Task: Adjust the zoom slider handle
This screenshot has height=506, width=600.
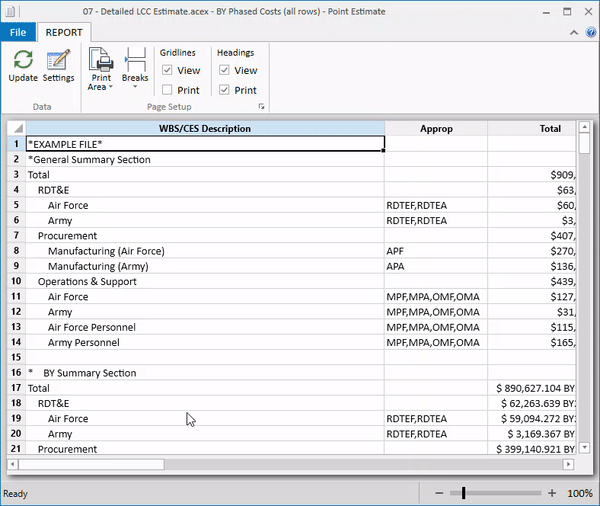Action: [x=463, y=493]
